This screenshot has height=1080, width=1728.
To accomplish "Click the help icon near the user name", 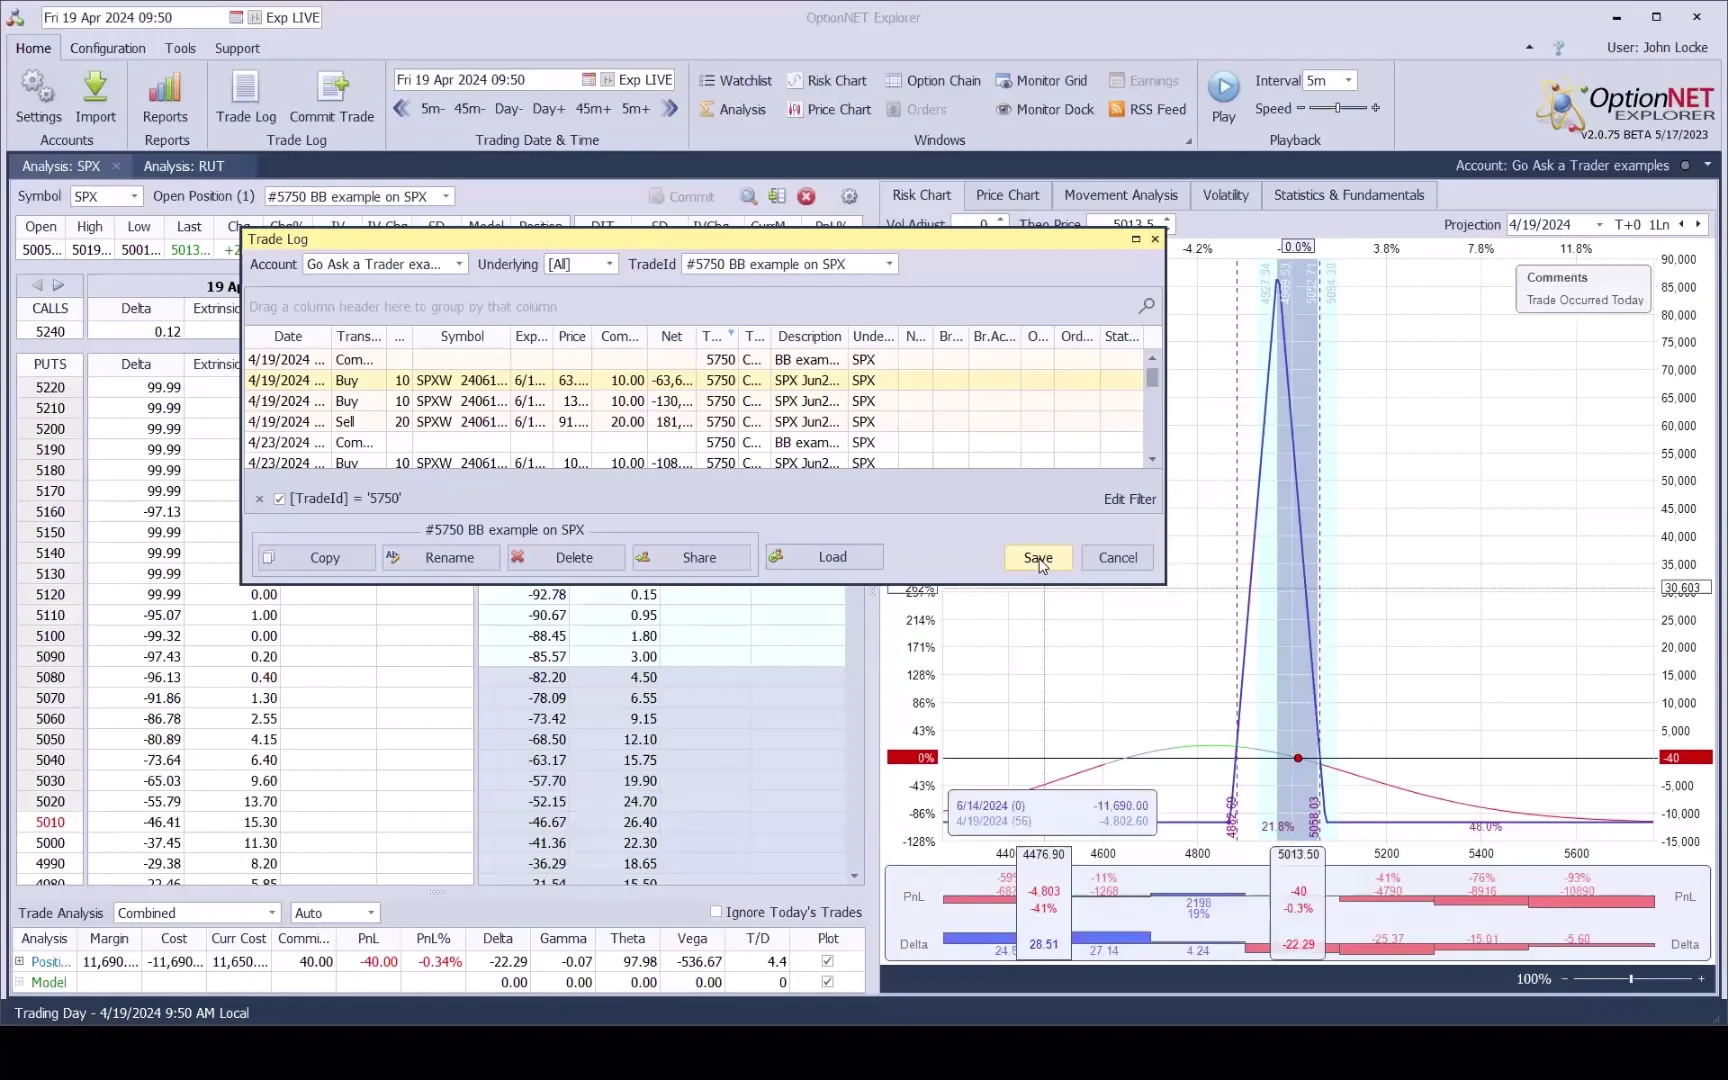I will coord(1558,48).
